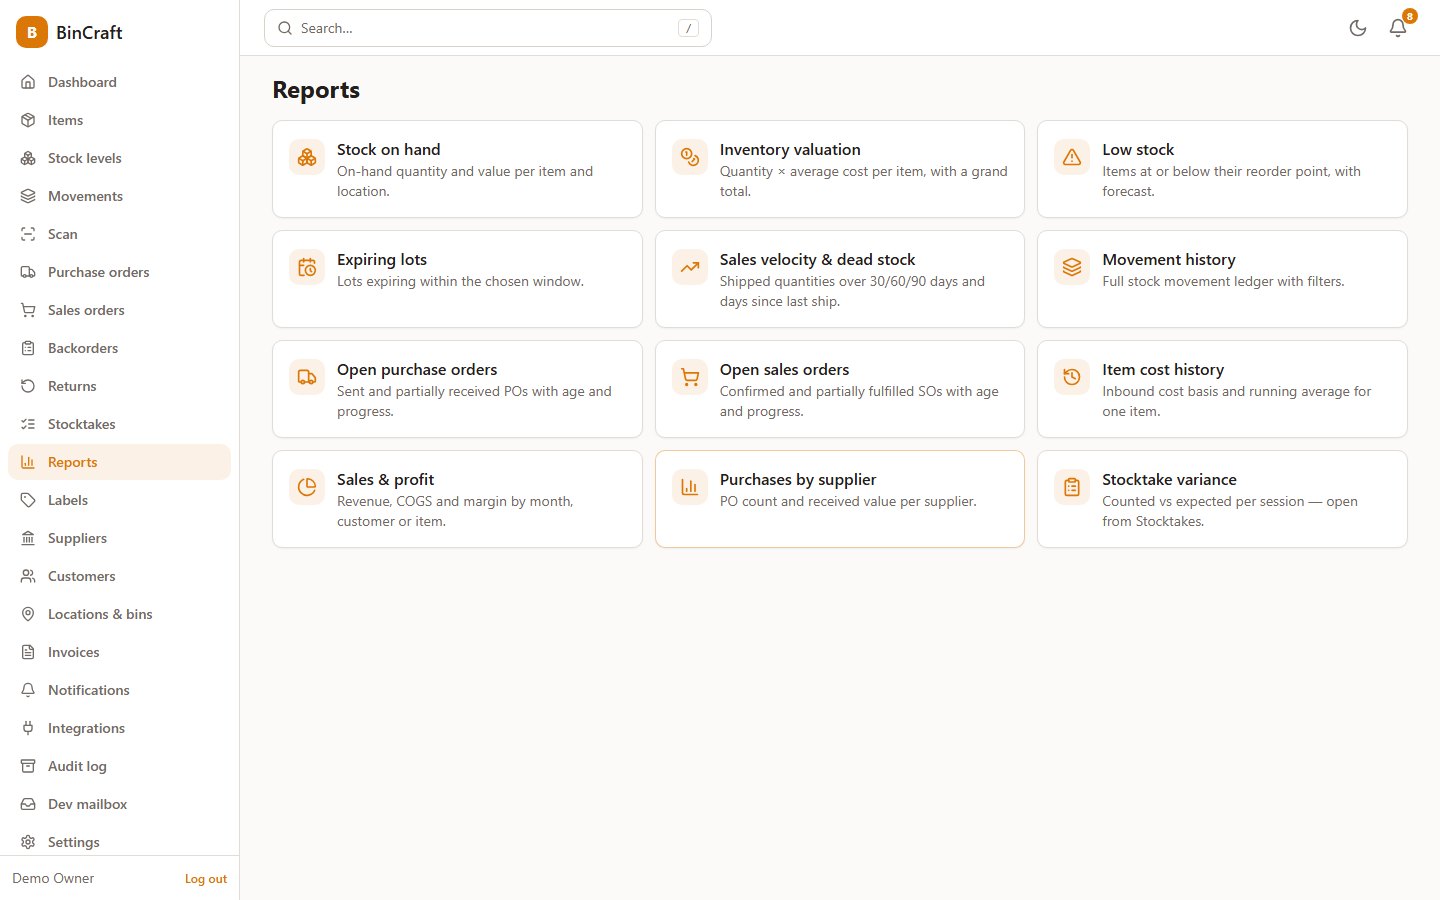Click the Customers people icon in sidebar
The image size is (1440, 900).
click(28, 576)
